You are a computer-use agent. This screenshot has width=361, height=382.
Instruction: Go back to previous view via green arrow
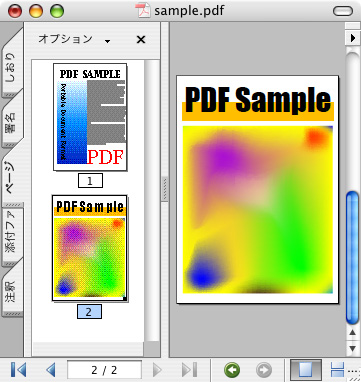(x=232, y=370)
